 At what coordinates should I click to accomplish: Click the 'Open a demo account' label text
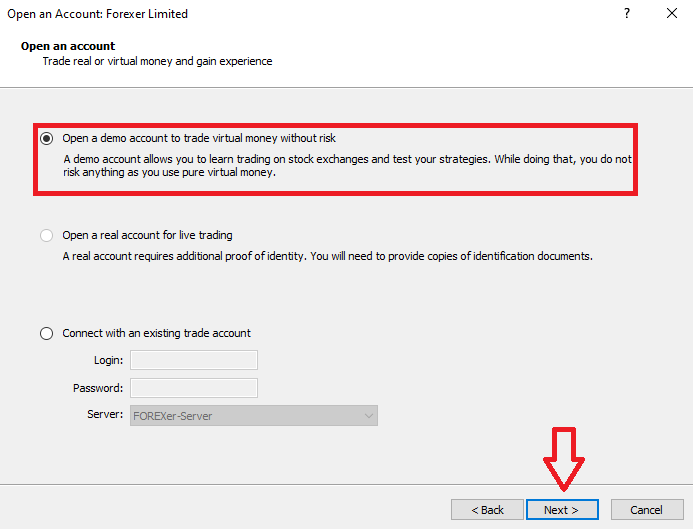pos(206,138)
